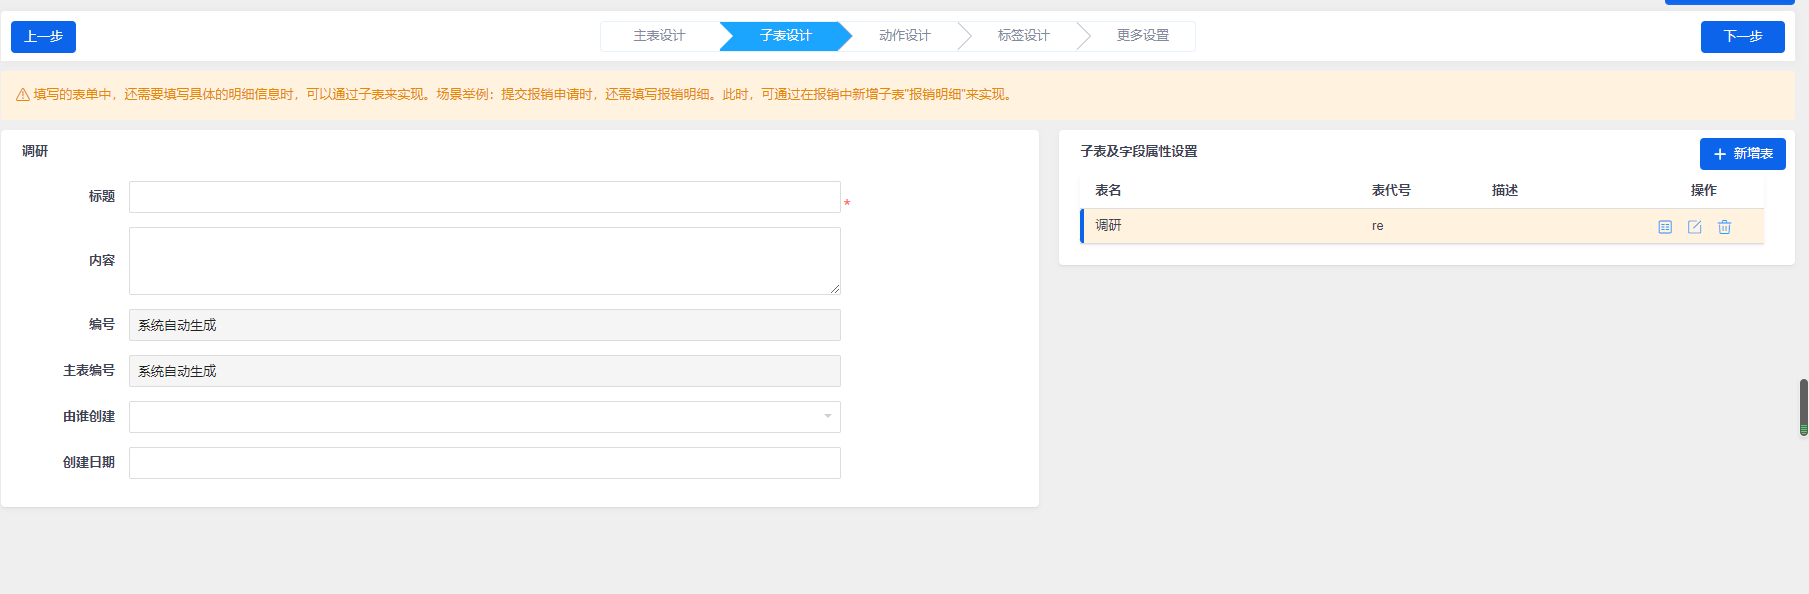Click the edit icon in 调研 row
The height and width of the screenshot is (594, 1809).
(x=1695, y=227)
